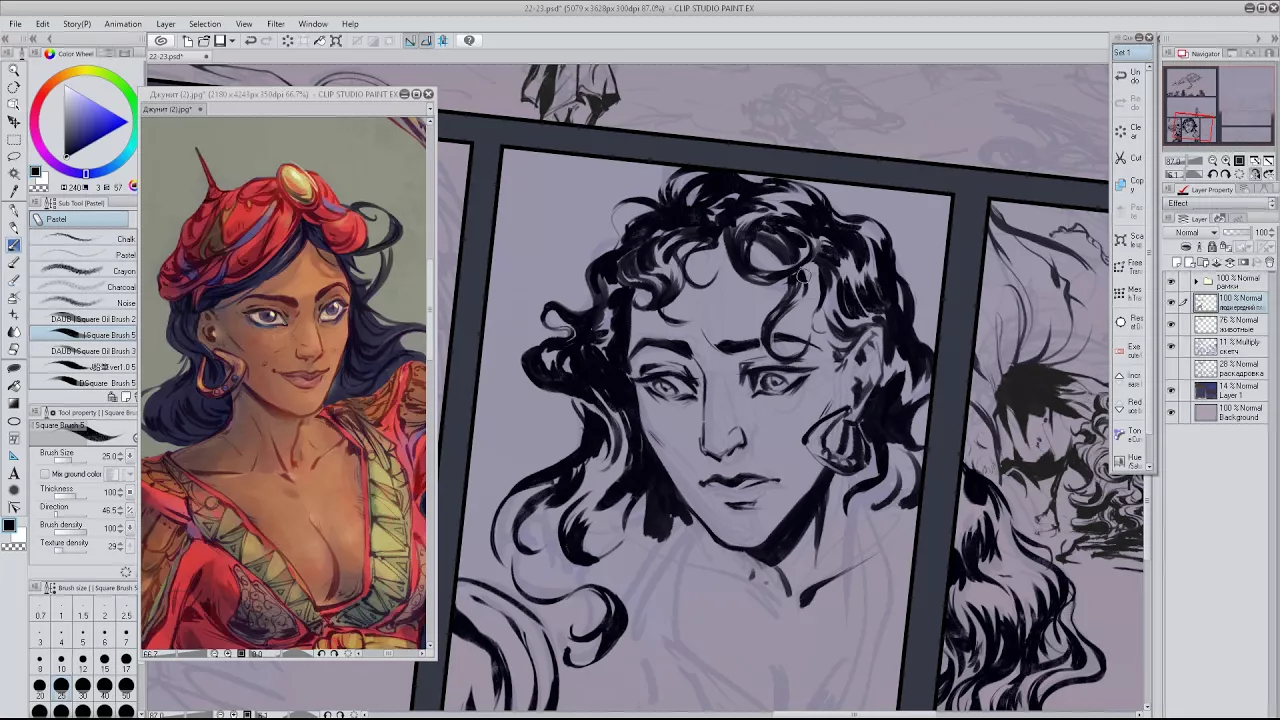Screen dimensions: 1280x720
Task: Expand the Save options dropdown arrow
Action: pos(232,41)
